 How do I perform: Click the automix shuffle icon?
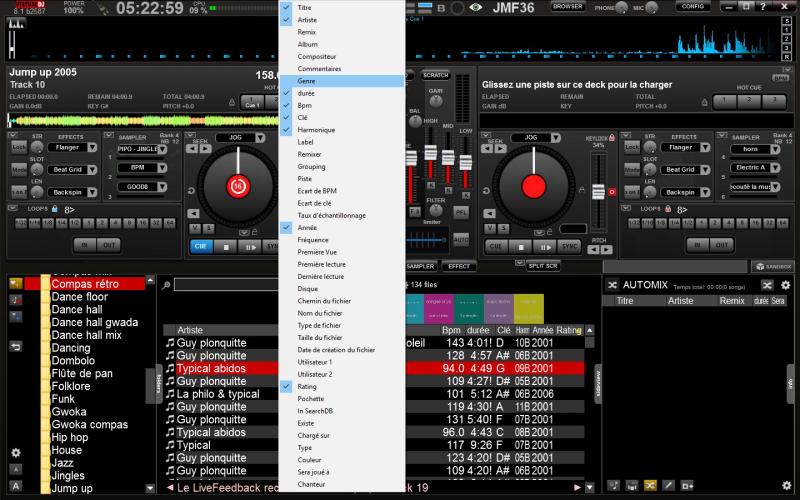[x=613, y=285]
